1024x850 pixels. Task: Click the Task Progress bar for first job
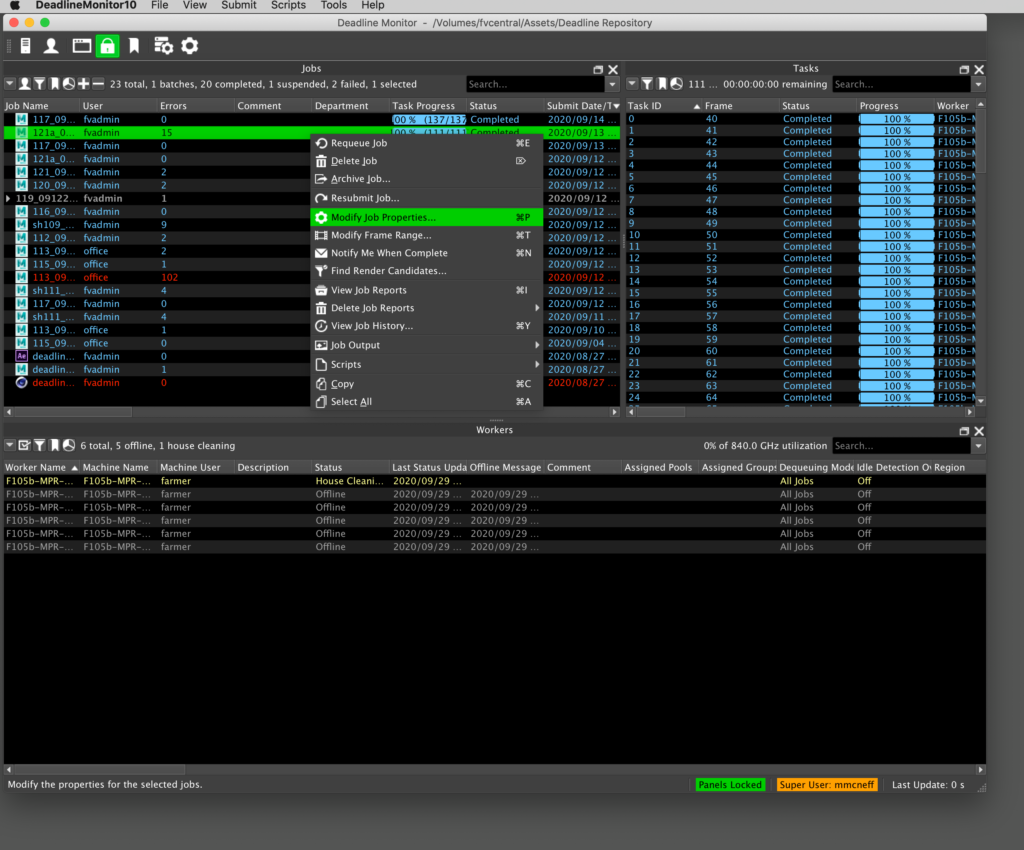point(428,119)
